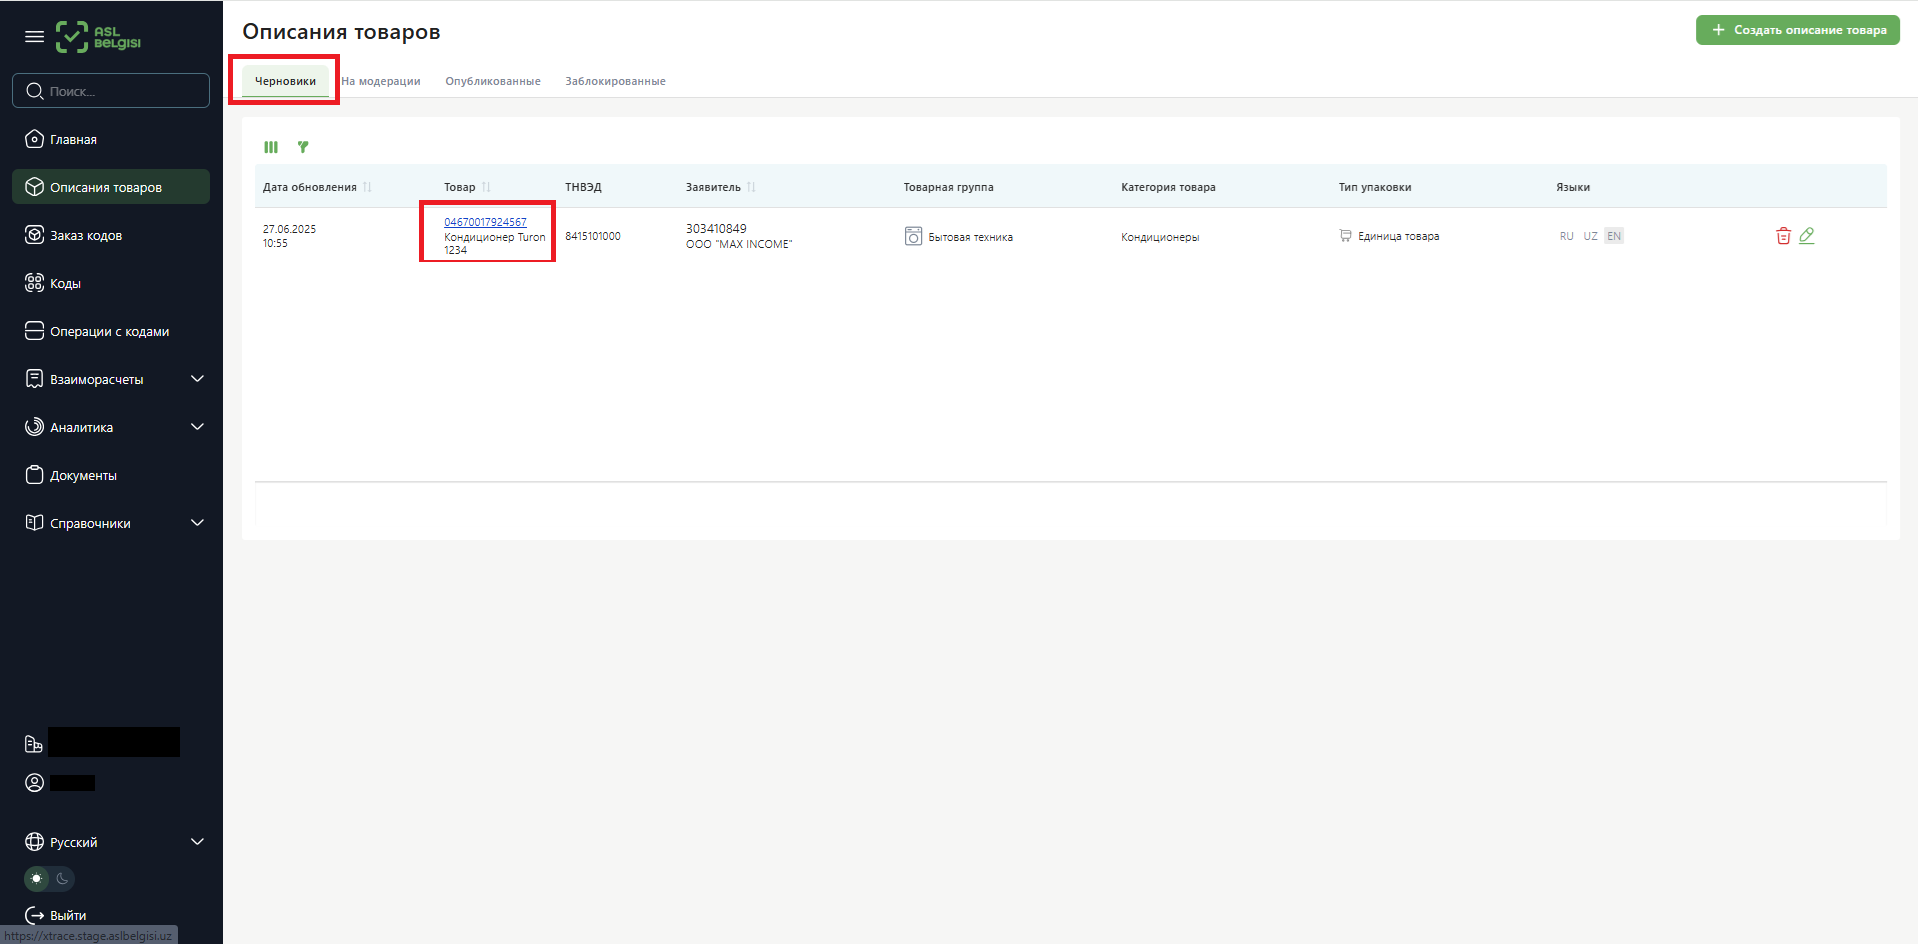Sort by Дата обновления column
Image resolution: width=1920 pixels, height=947 pixels.
(x=367, y=187)
